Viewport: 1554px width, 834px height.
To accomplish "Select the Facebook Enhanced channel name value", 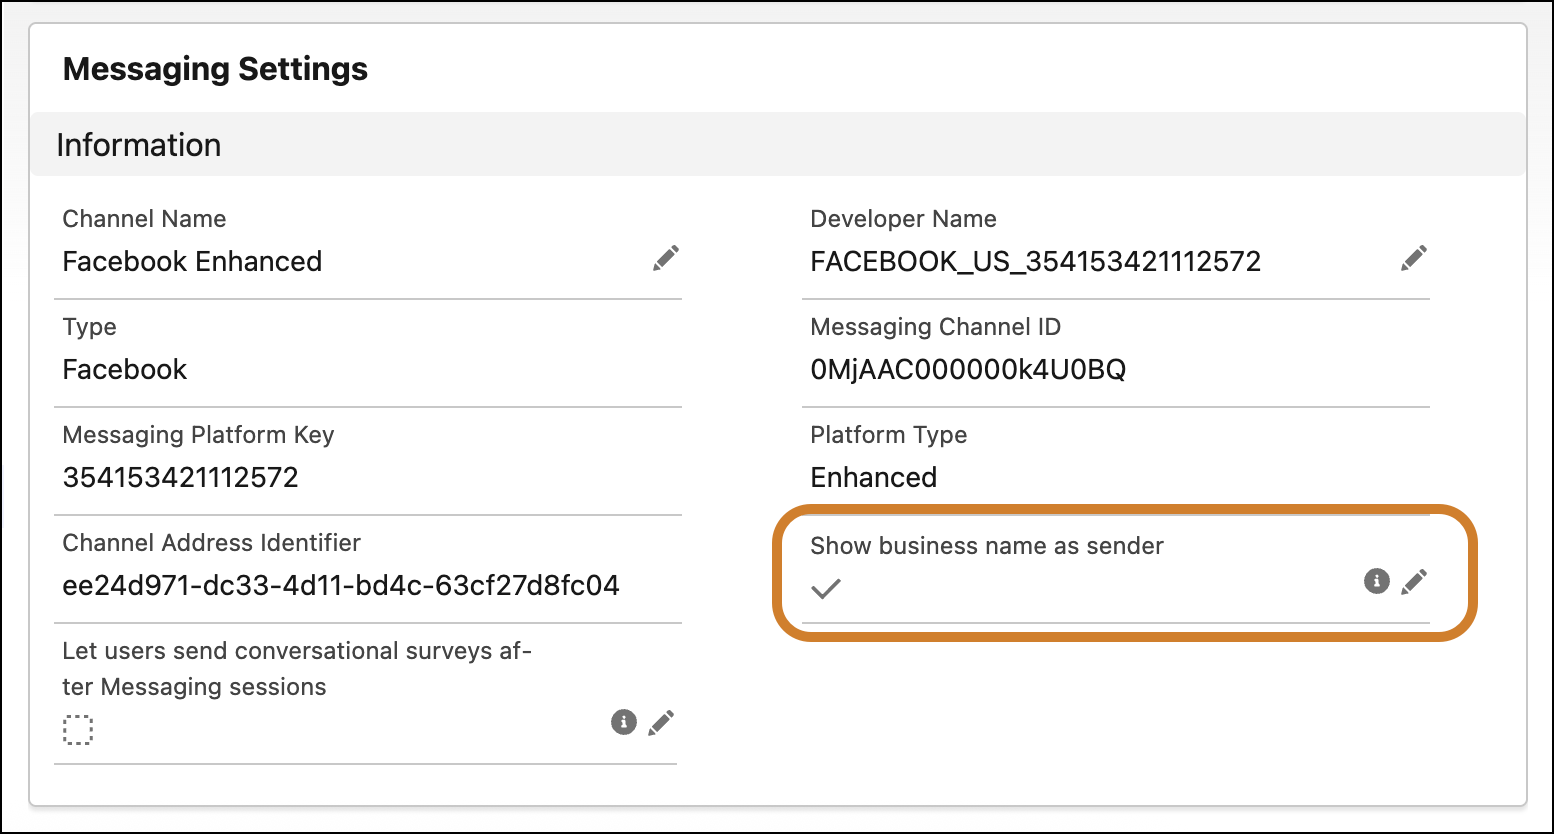I will tap(192, 261).
